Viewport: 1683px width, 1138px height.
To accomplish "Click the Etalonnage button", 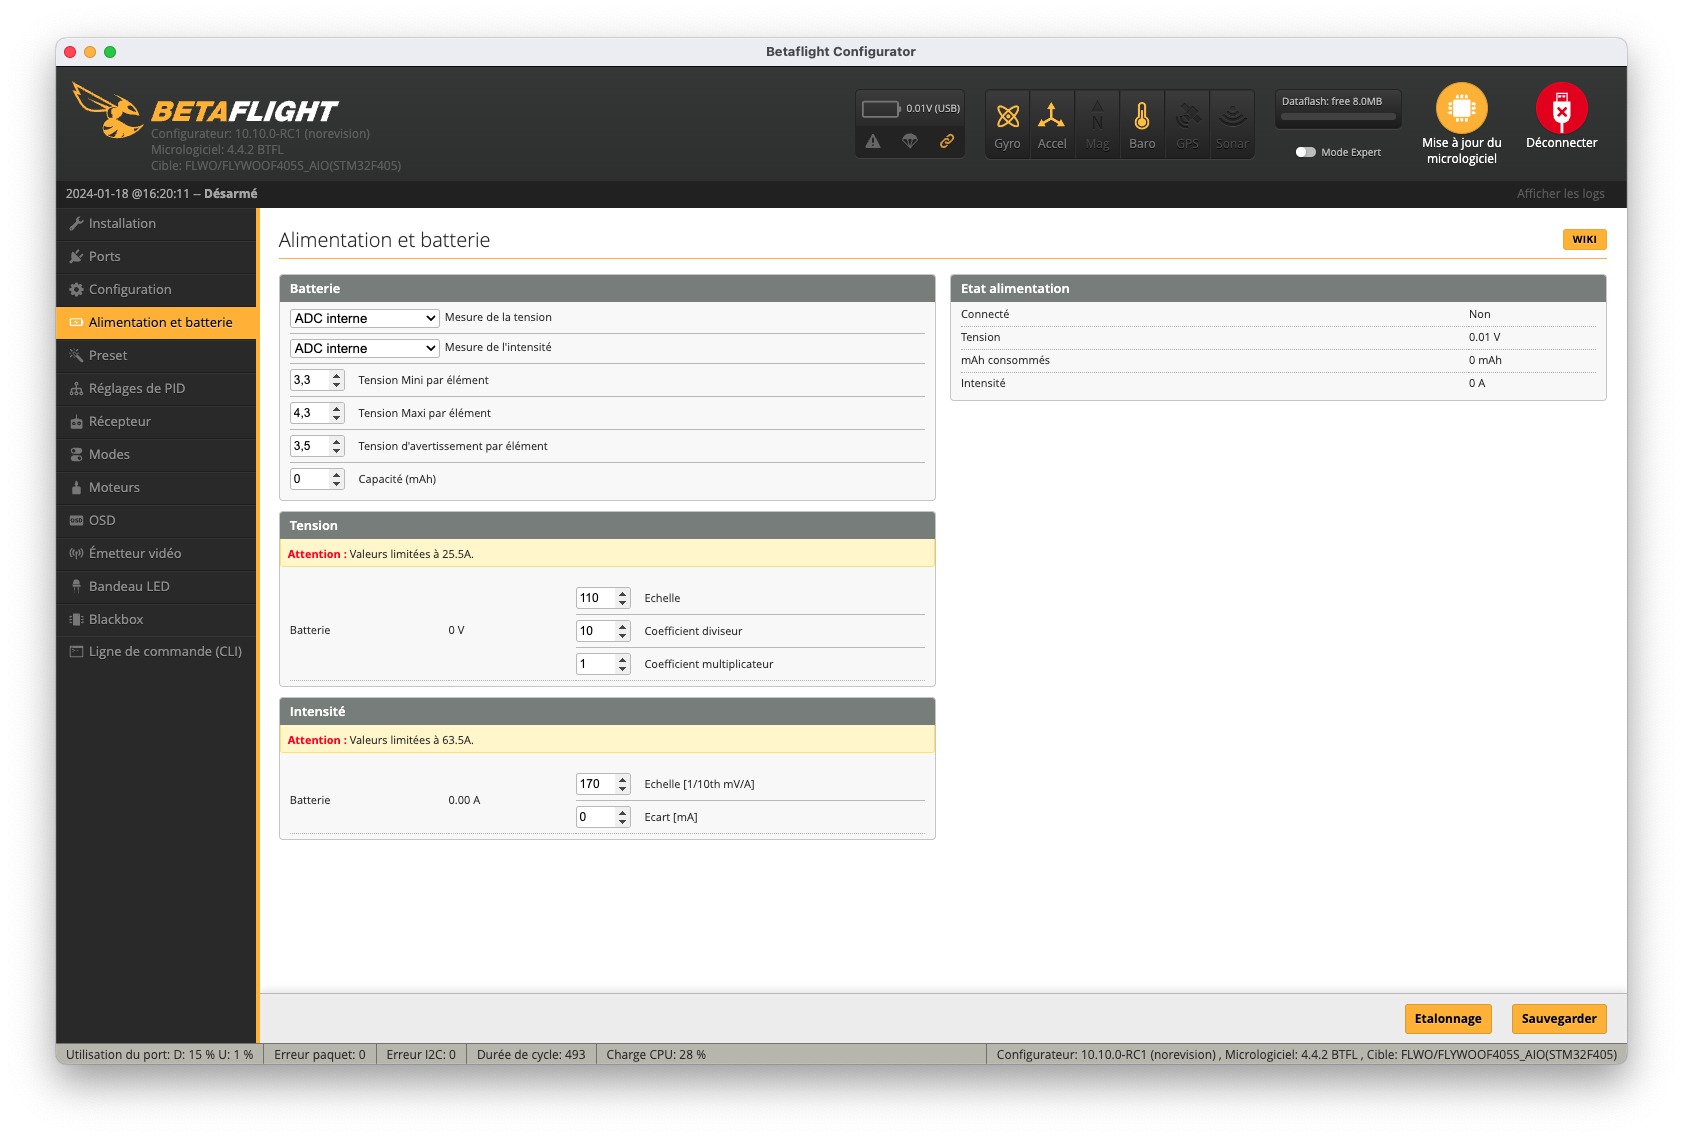I will (x=1448, y=1018).
